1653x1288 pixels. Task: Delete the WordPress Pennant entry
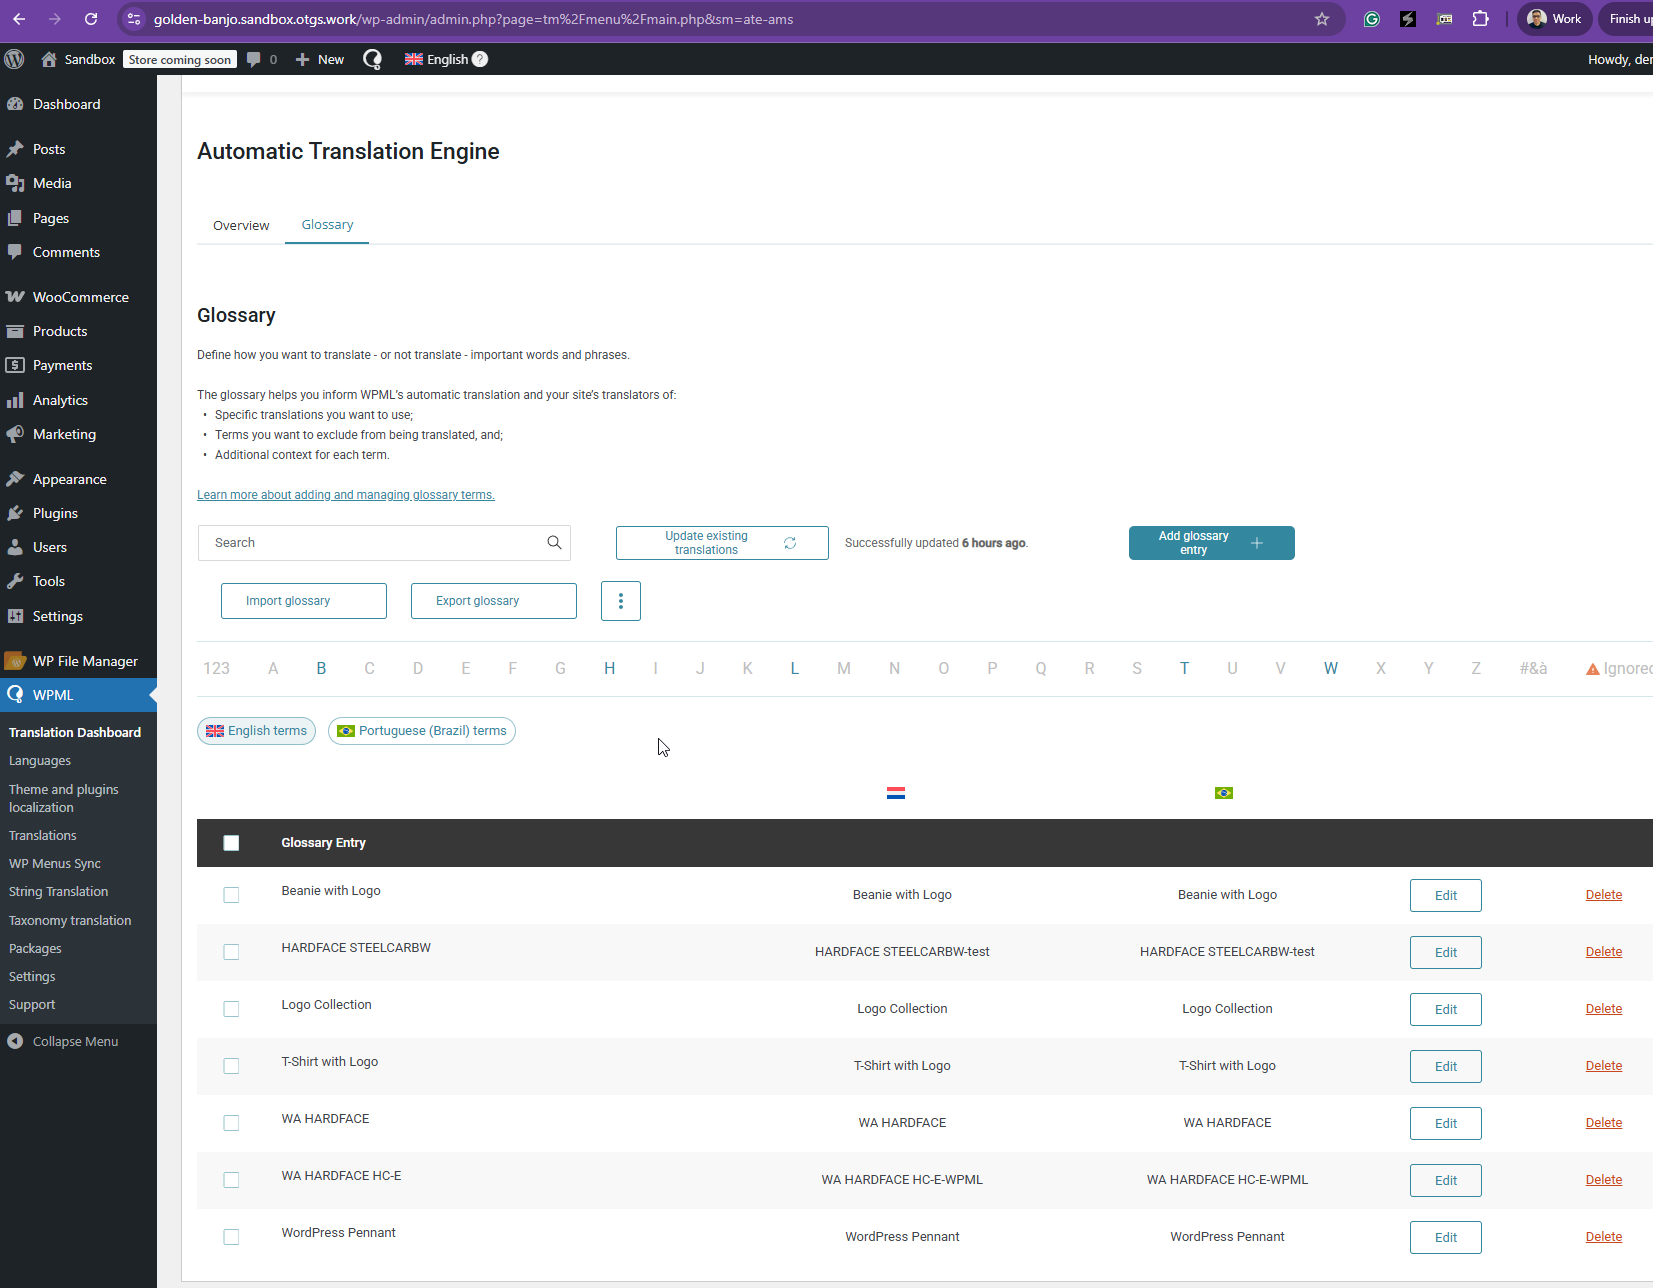coord(1604,1237)
